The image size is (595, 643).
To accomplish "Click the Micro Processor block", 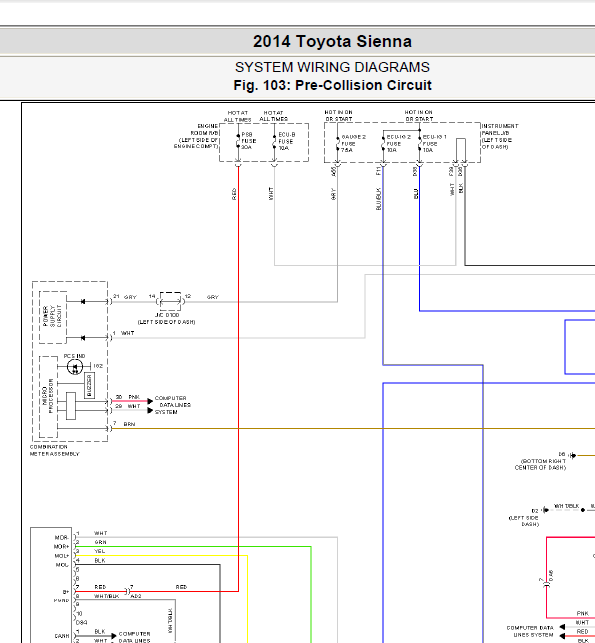I will pos(48,397).
